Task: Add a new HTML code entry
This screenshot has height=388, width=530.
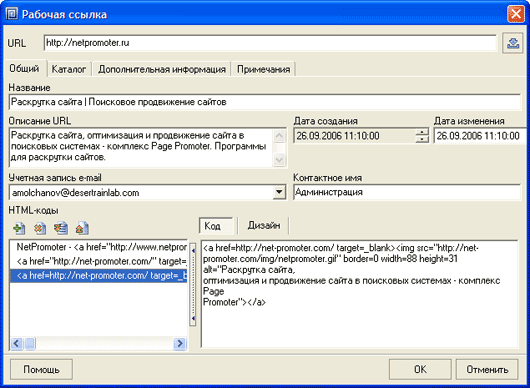Action: 19,228
